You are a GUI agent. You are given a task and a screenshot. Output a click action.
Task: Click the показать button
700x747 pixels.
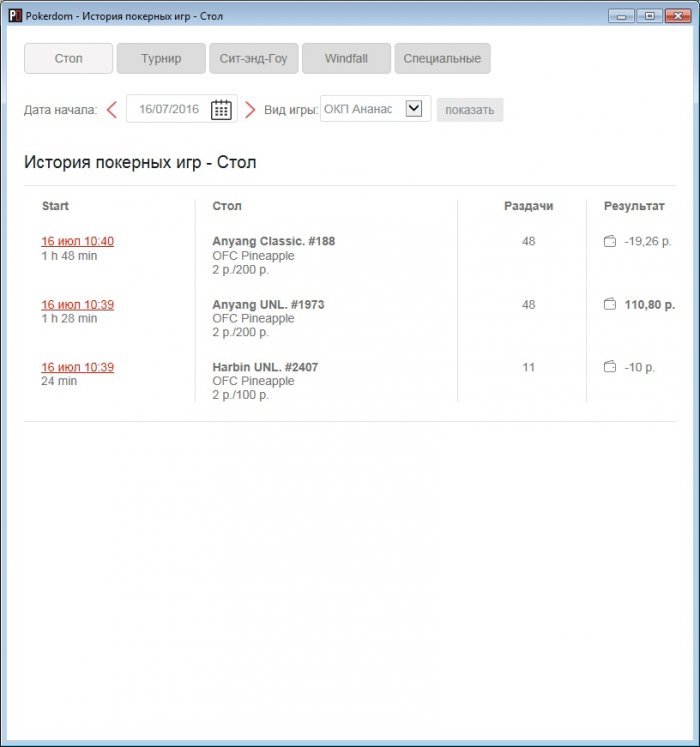(x=470, y=110)
